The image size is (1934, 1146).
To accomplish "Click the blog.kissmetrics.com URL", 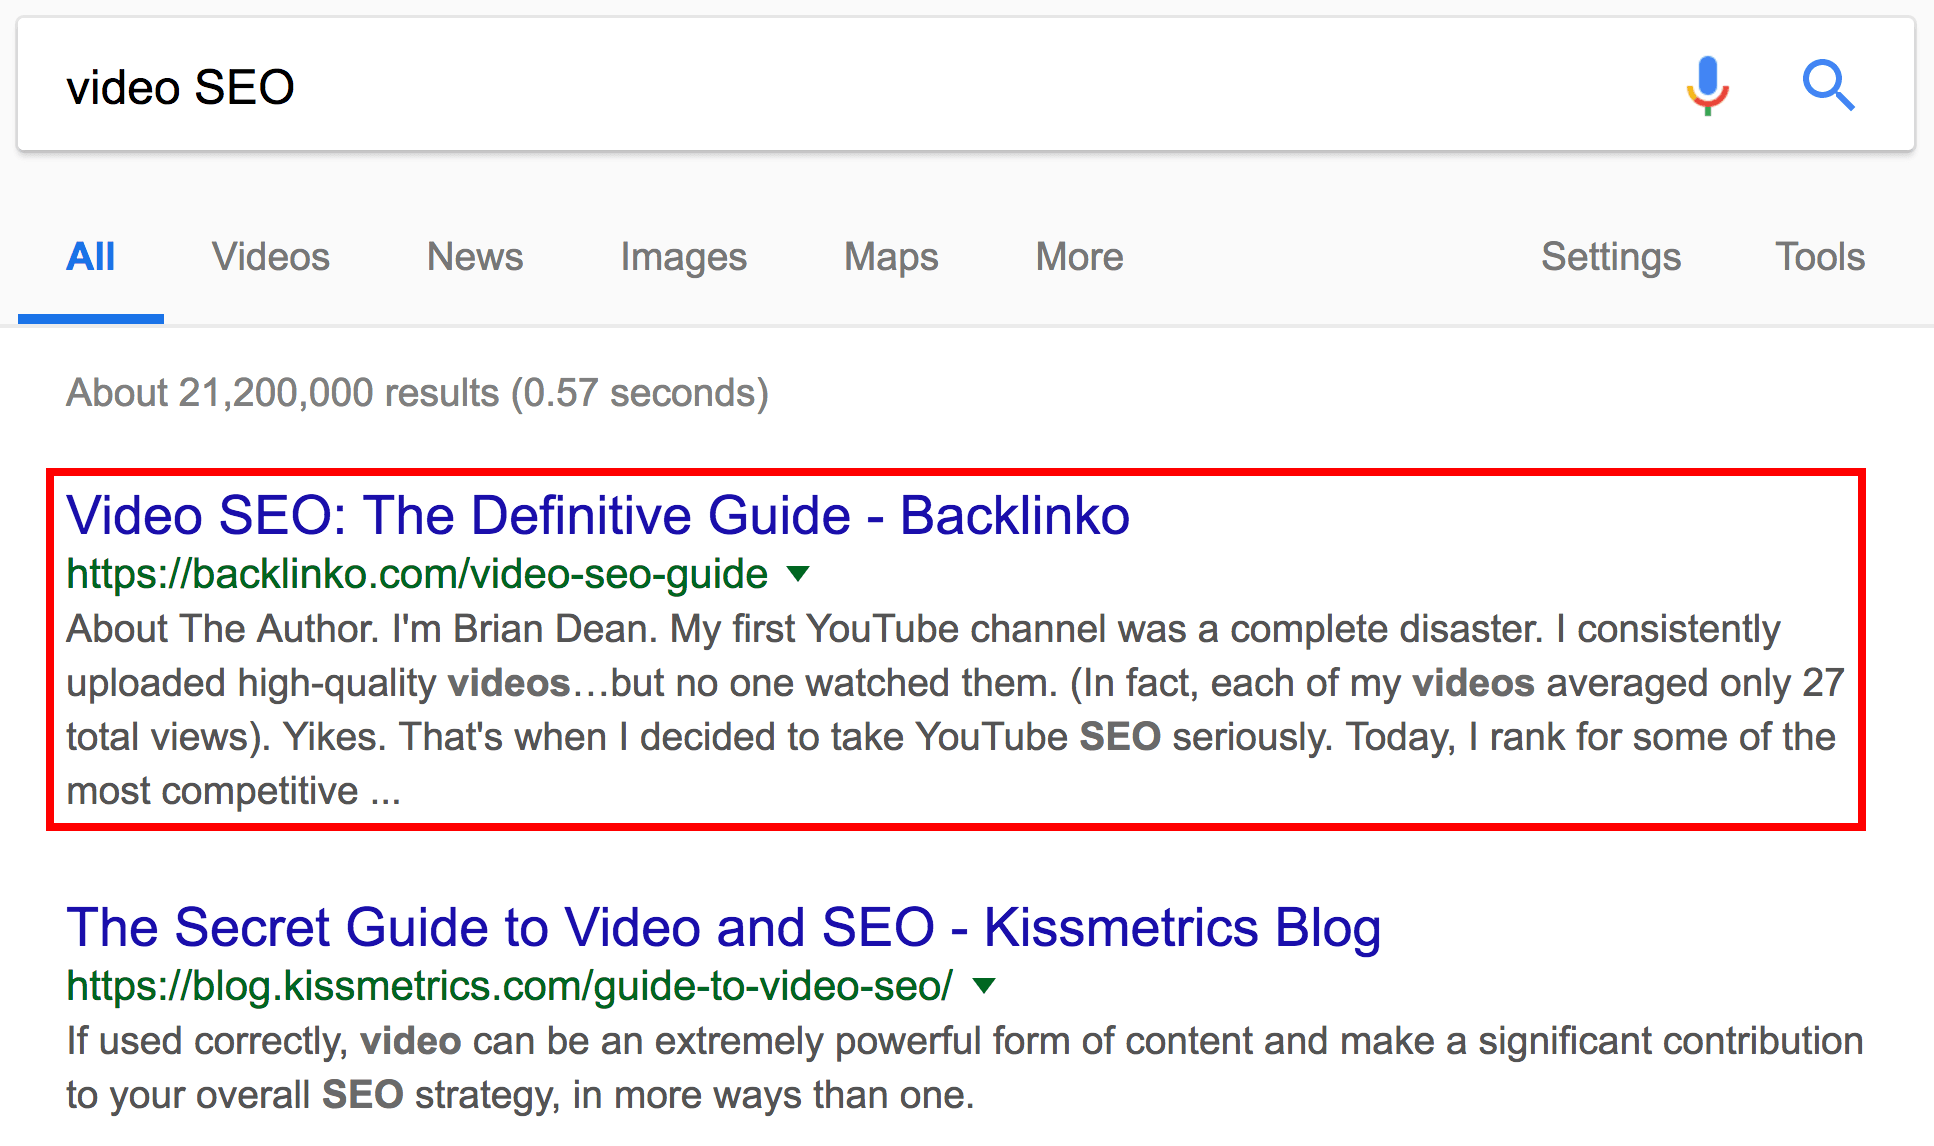I will click(x=510, y=987).
